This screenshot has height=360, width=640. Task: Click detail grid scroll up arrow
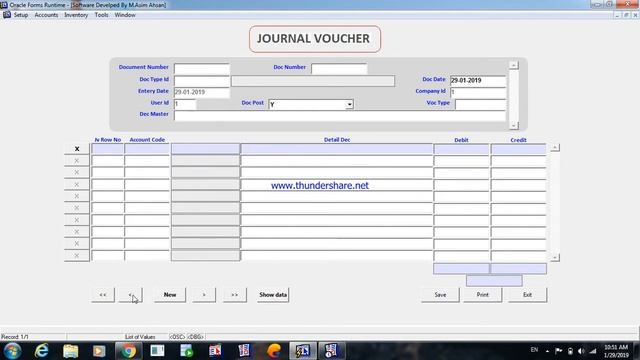(555, 147)
